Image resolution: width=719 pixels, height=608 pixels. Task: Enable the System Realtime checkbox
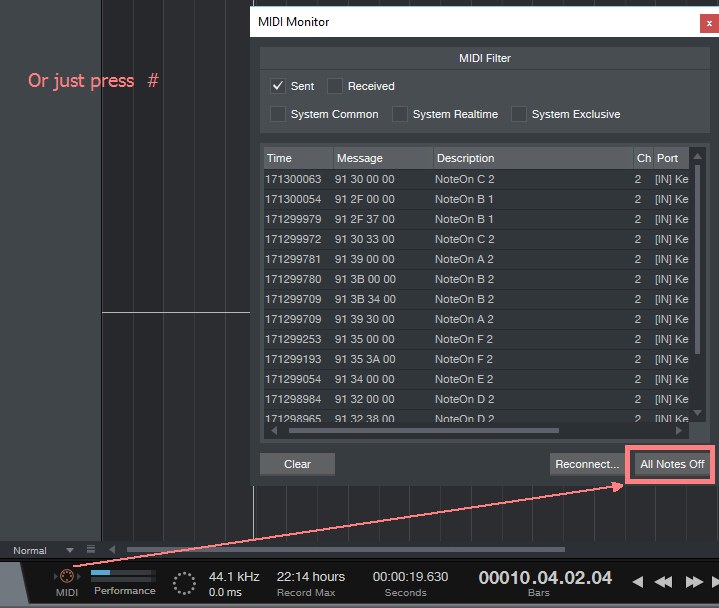tap(399, 114)
